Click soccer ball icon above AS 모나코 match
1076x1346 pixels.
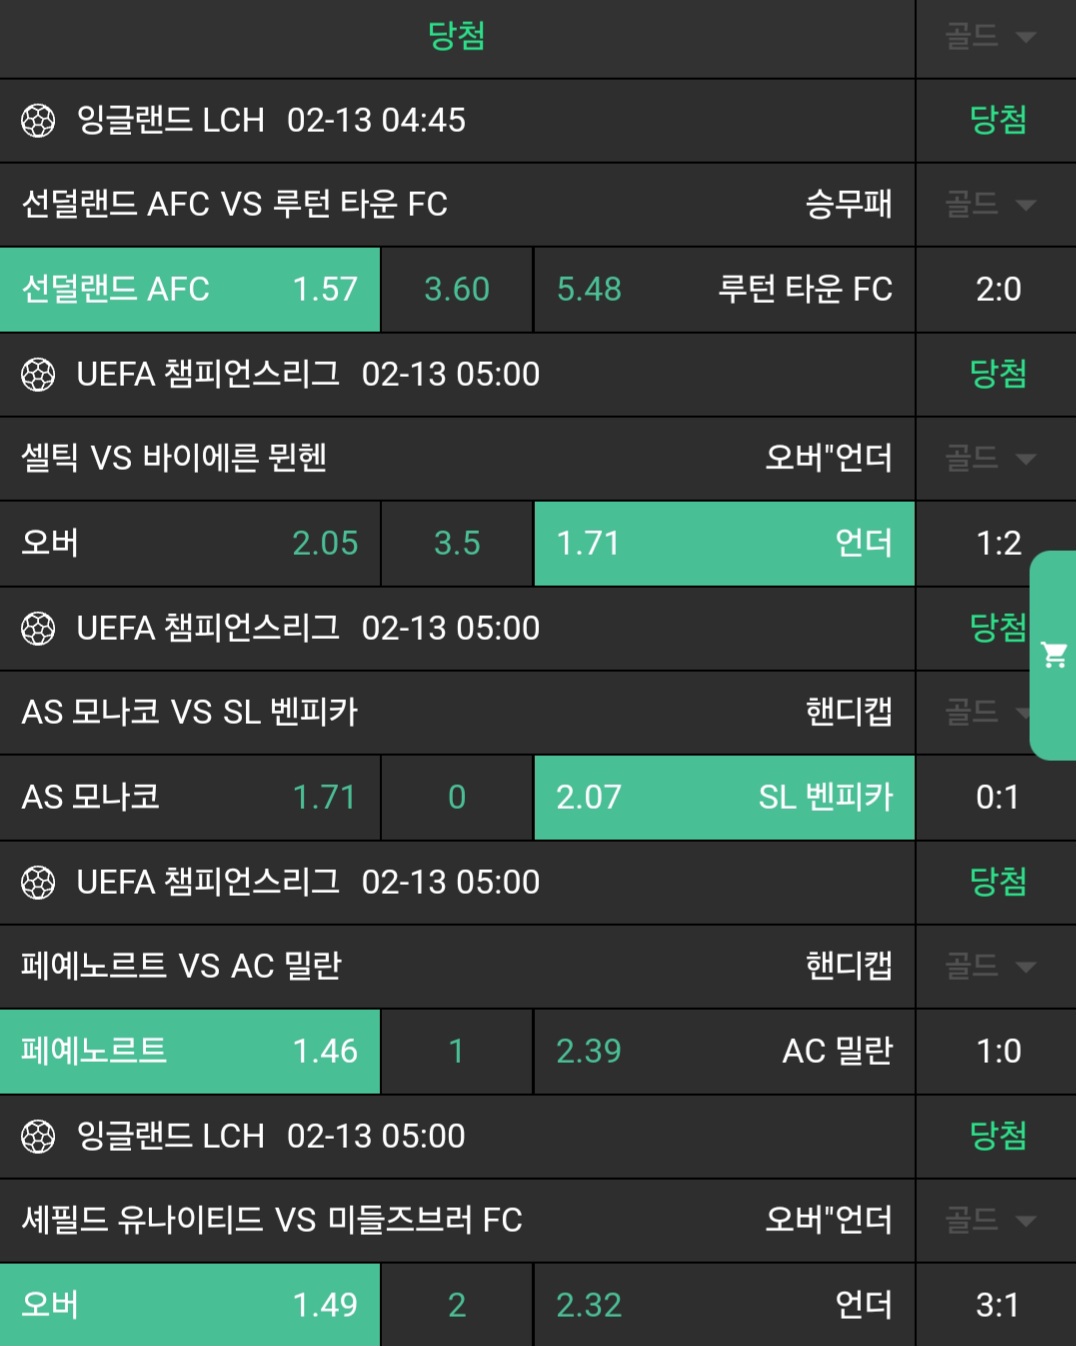click(38, 629)
